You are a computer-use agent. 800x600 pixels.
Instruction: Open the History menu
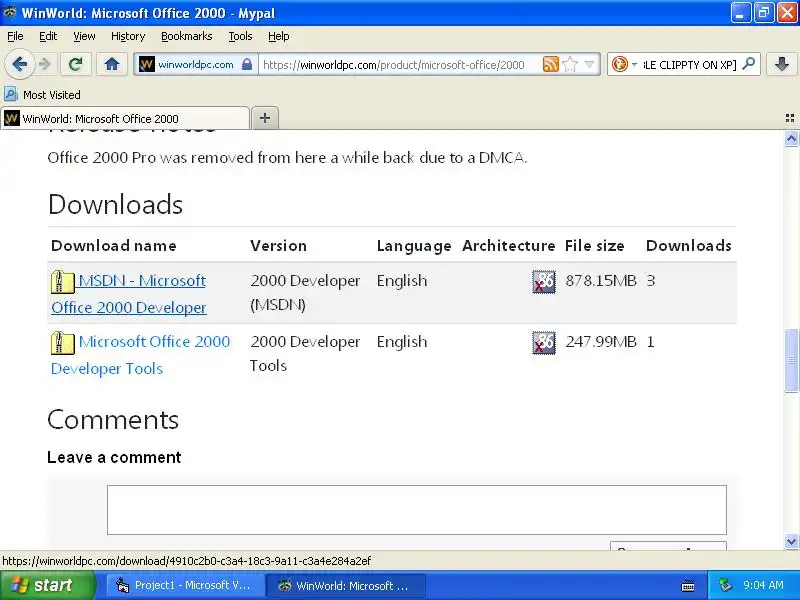(128, 36)
